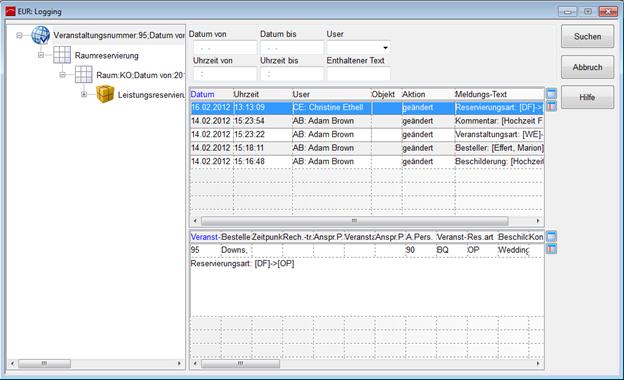Click the EUR Logging title bar app icon

click(10, 12)
